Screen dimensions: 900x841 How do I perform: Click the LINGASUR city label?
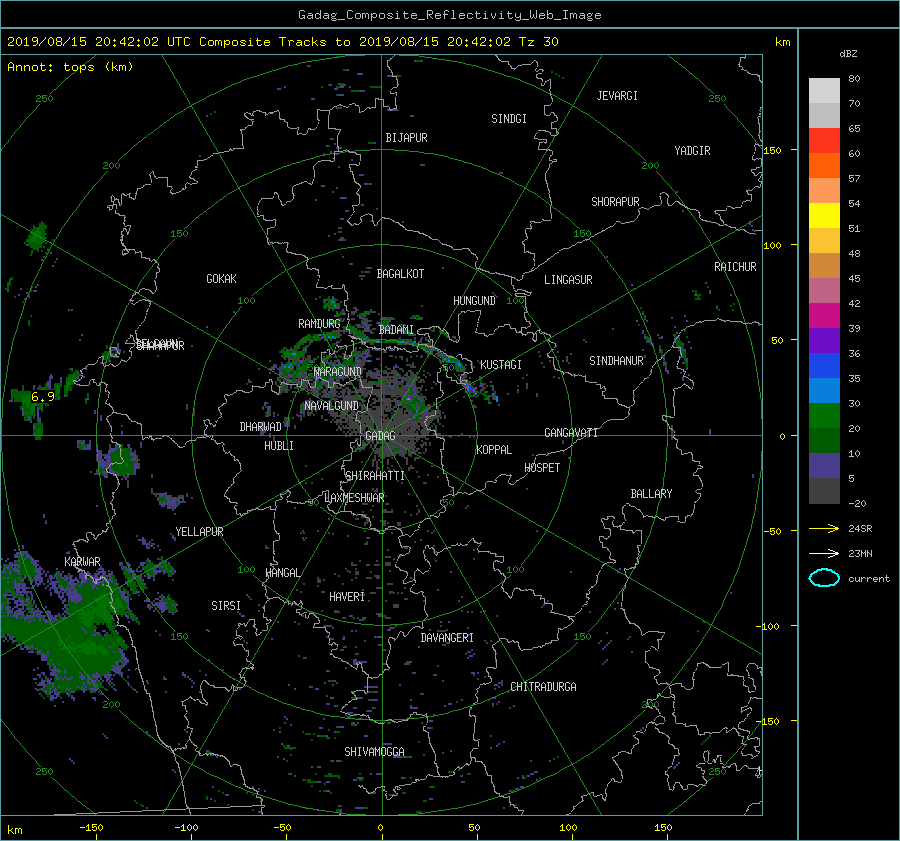point(568,280)
